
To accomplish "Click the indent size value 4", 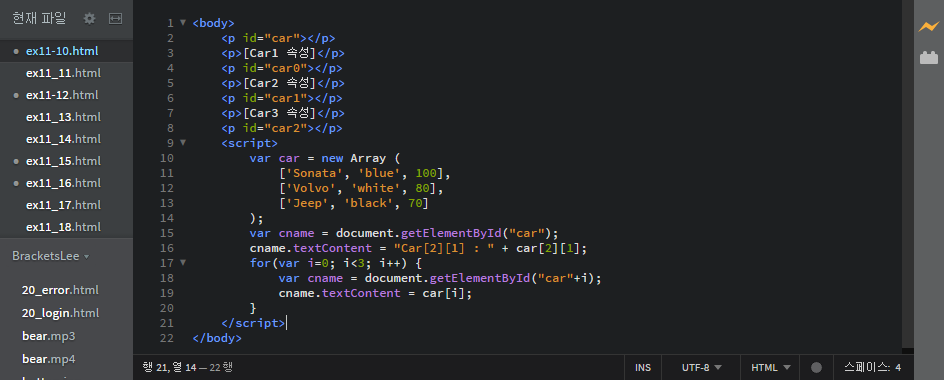I will pos(898,367).
